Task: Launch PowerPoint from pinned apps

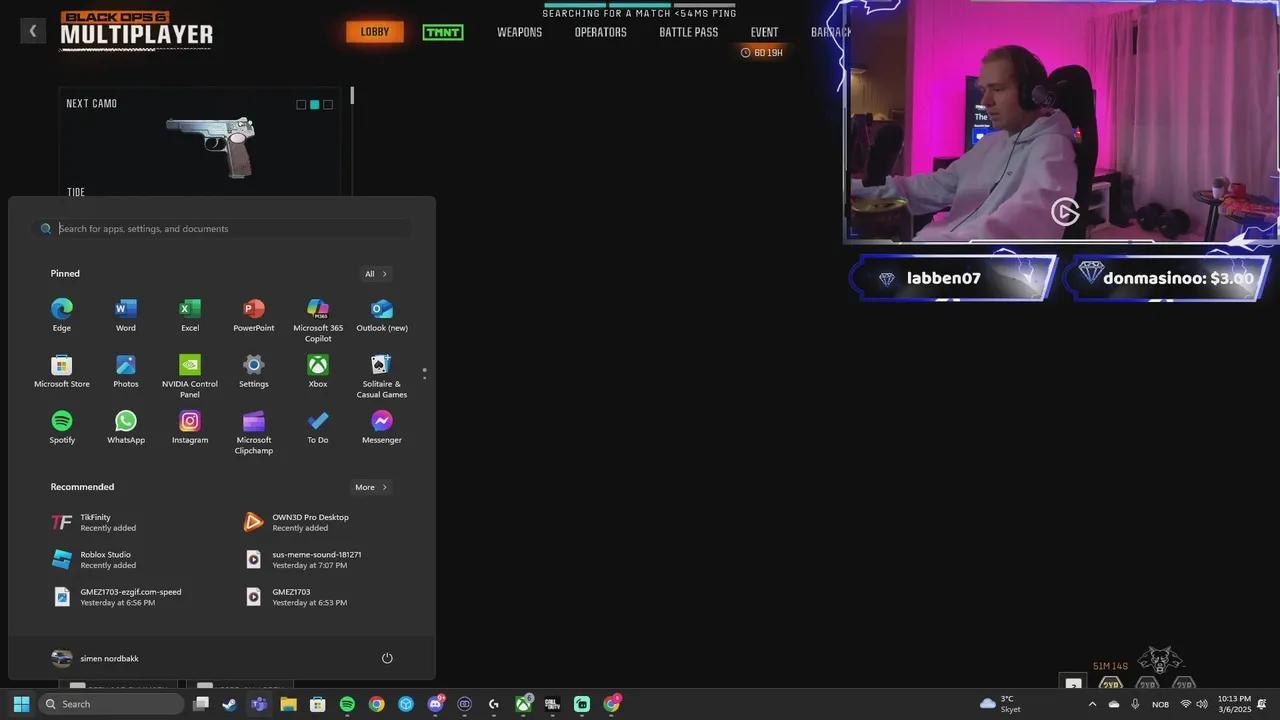Action: tap(254, 314)
